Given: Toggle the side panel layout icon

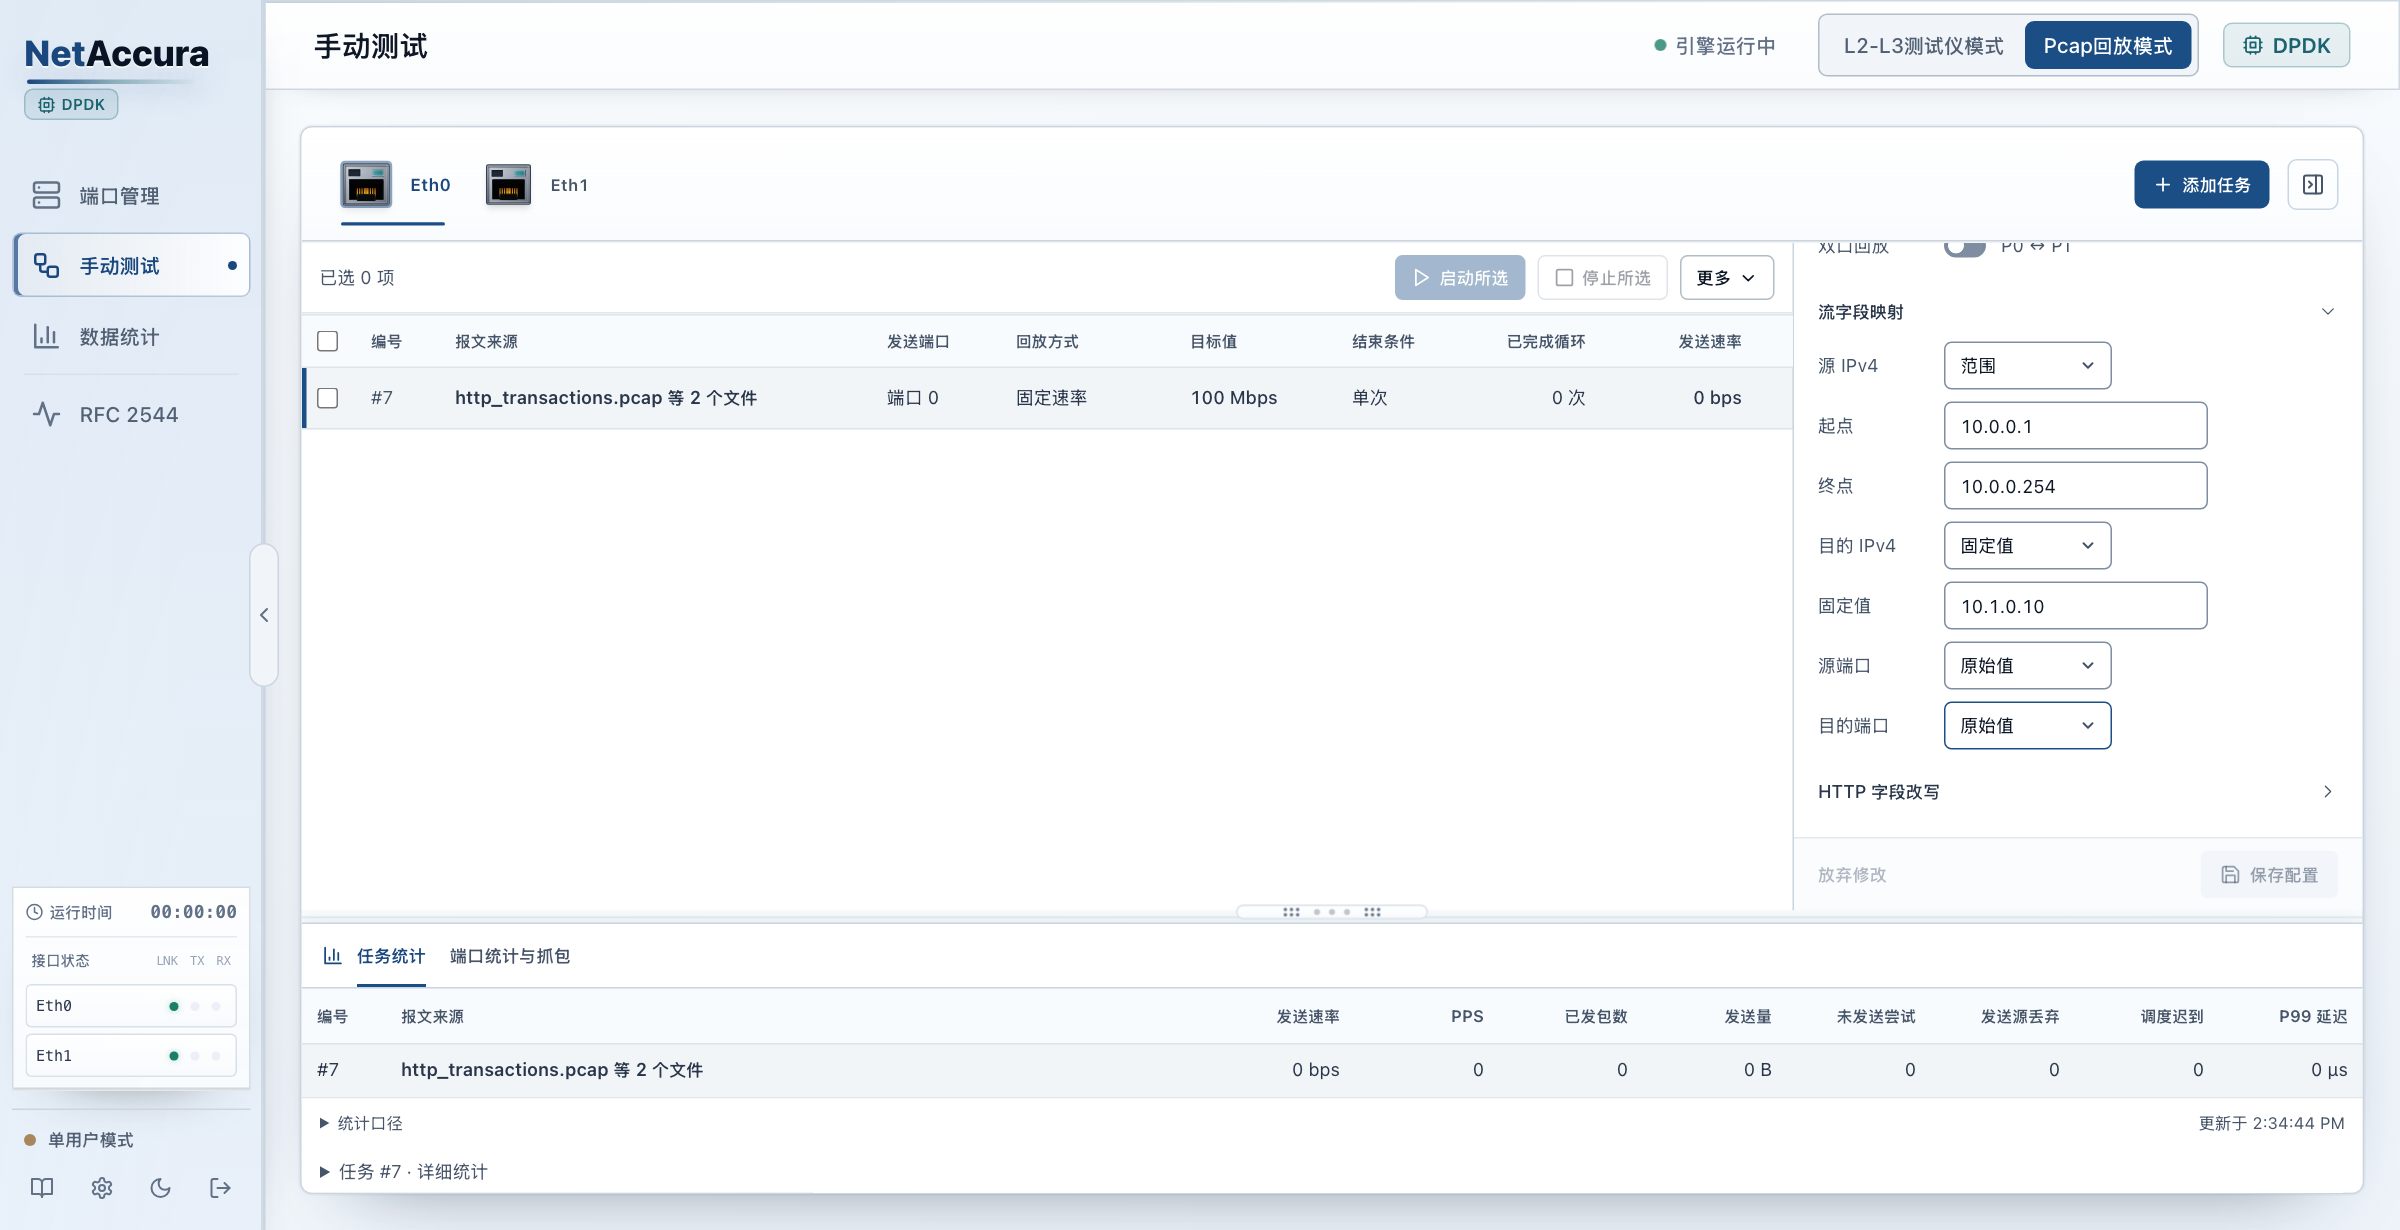Looking at the screenshot, I should click(2313, 185).
